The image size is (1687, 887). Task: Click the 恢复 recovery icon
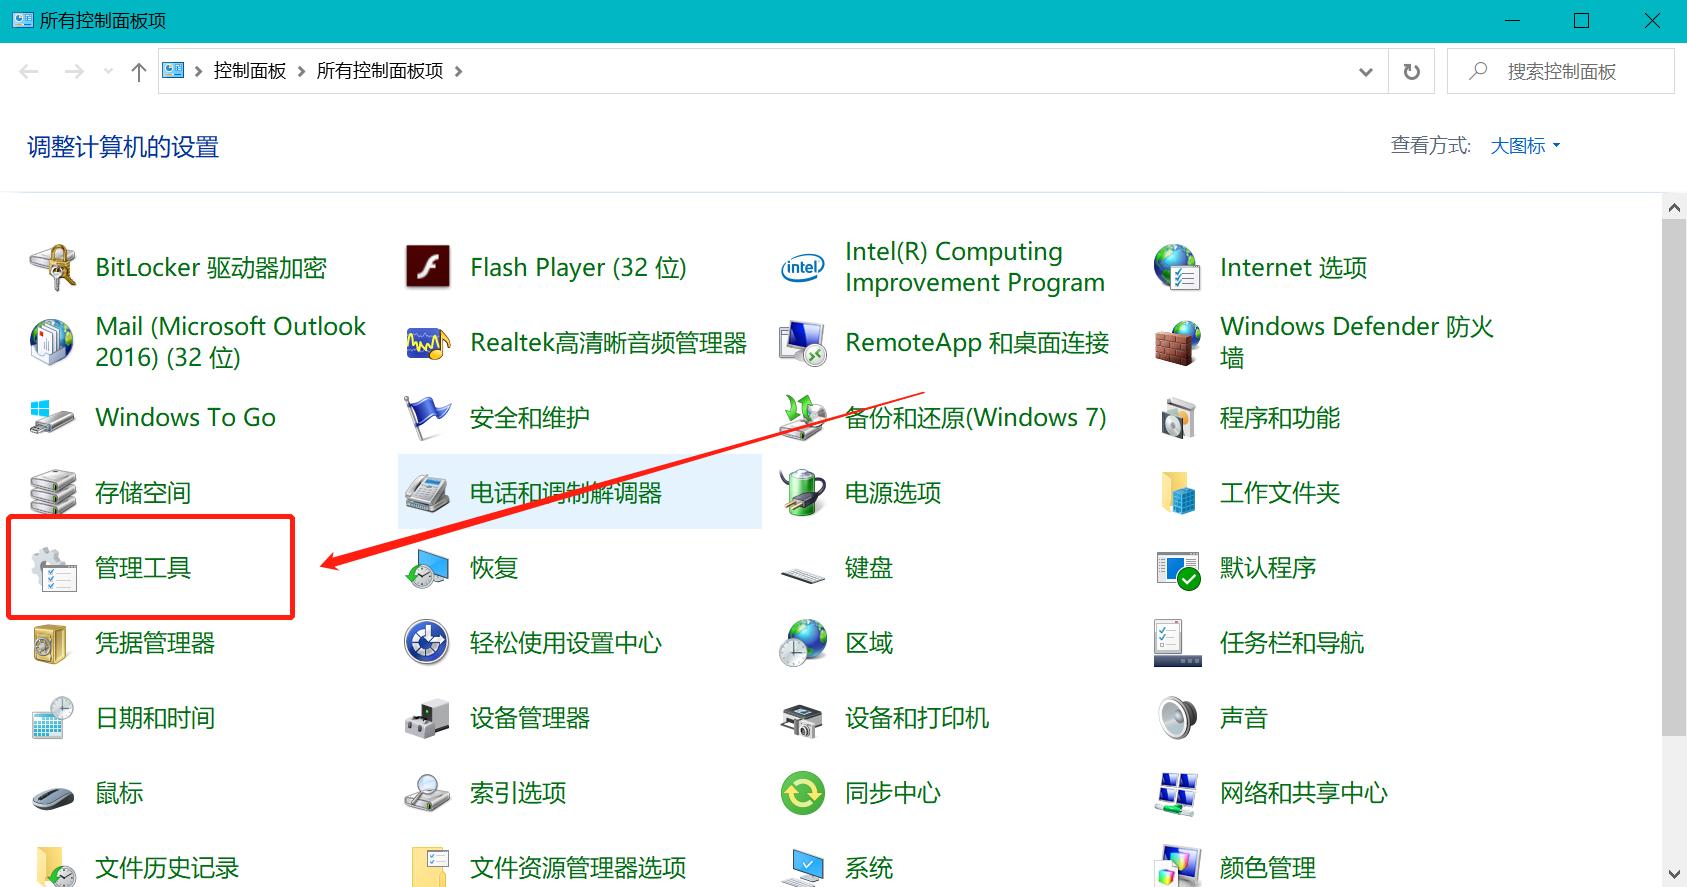[x=428, y=568]
